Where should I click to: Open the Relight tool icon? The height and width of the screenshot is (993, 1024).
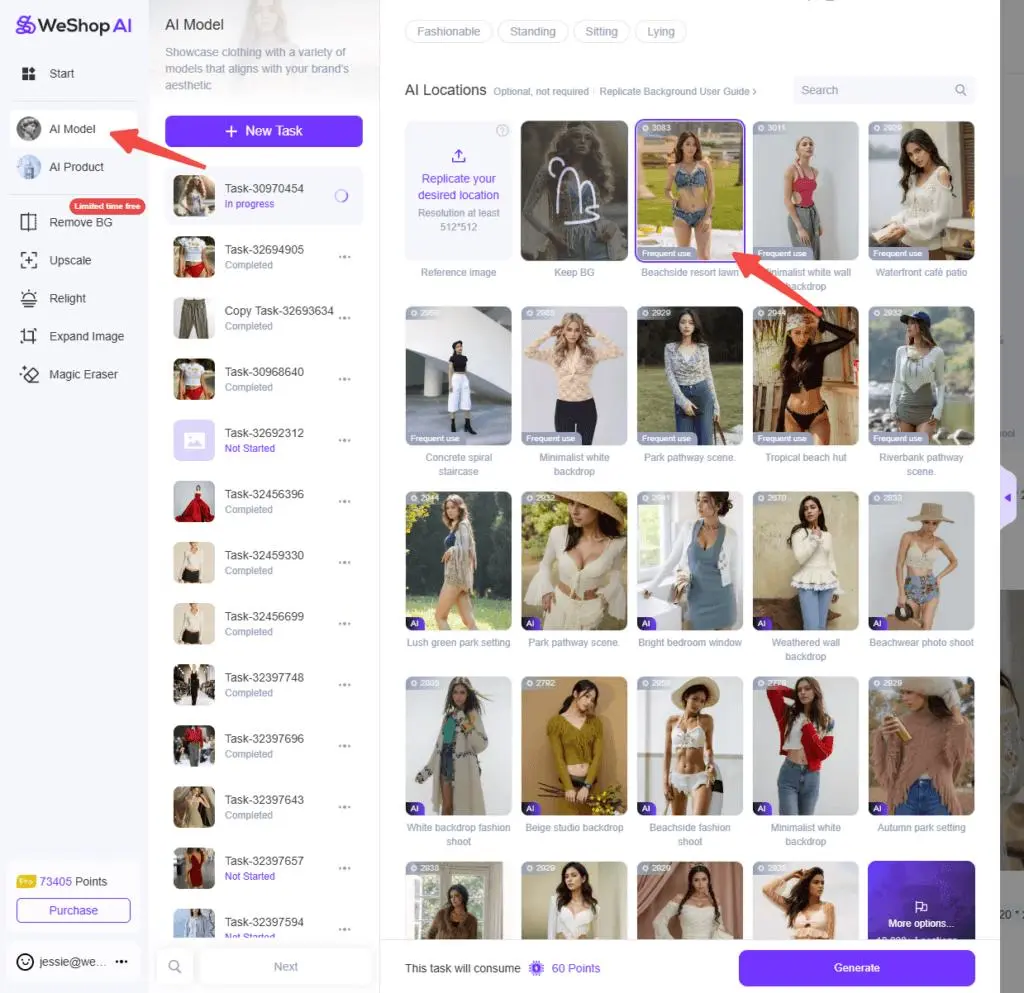coord(28,298)
